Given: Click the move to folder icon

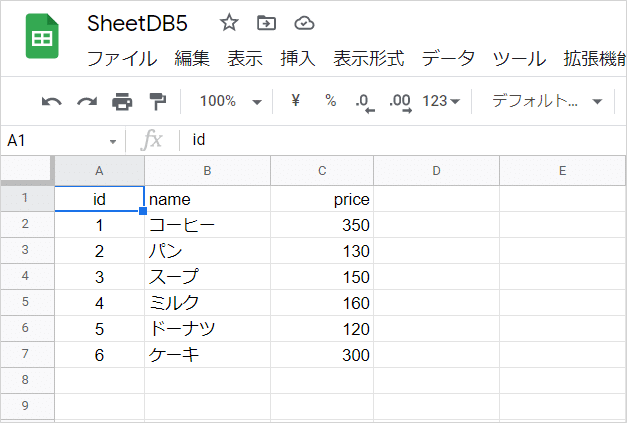Looking at the screenshot, I should point(266,23).
